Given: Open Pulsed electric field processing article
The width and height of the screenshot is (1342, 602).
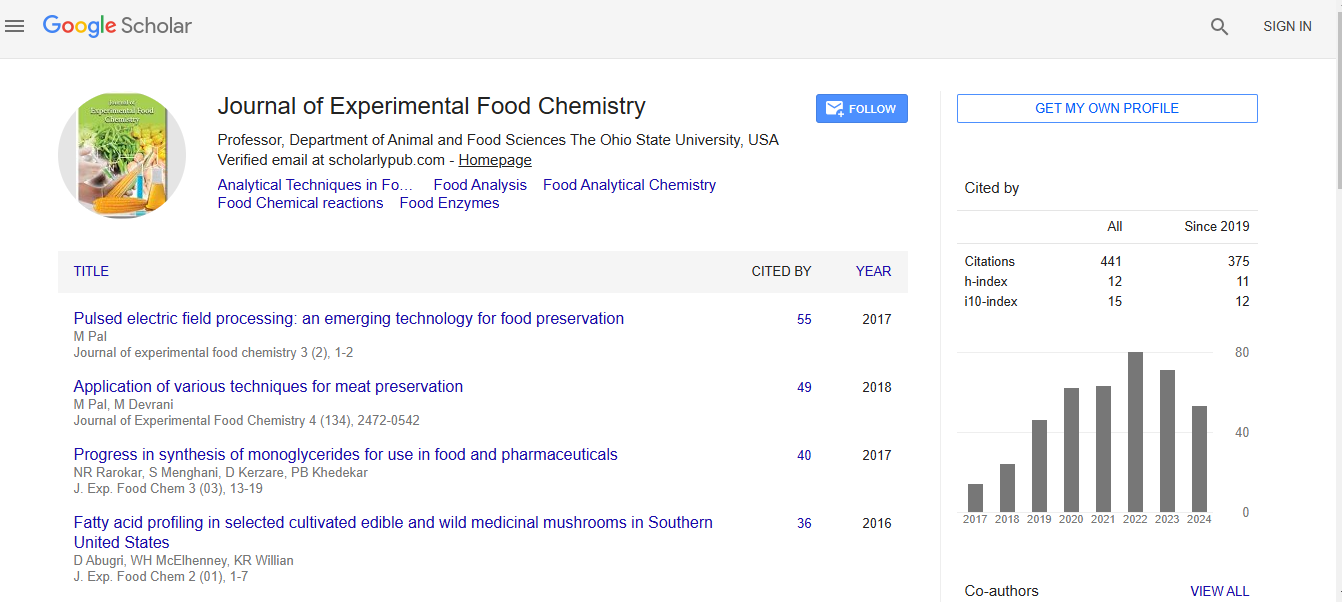Looking at the screenshot, I should click(348, 319).
